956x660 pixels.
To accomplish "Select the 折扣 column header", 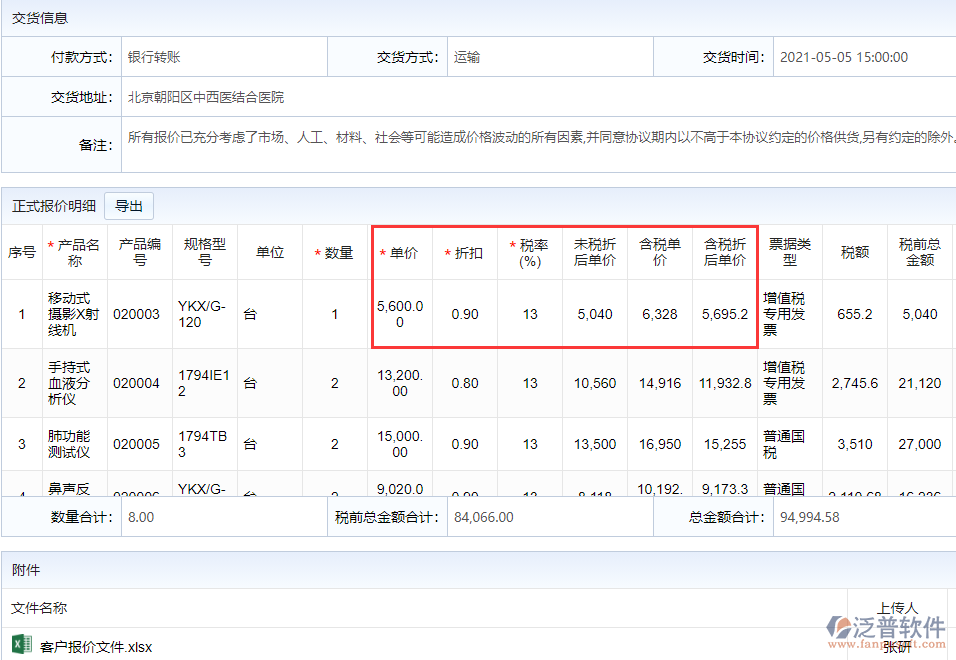I will pyautogui.click(x=464, y=253).
